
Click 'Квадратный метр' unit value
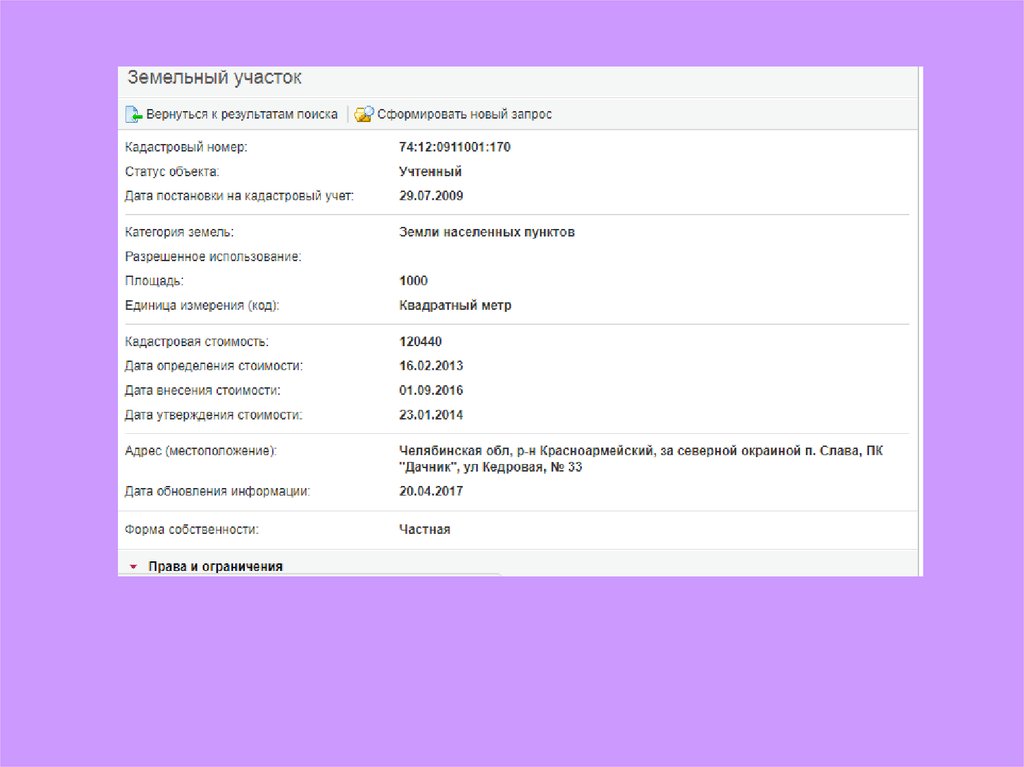[x=455, y=305]
